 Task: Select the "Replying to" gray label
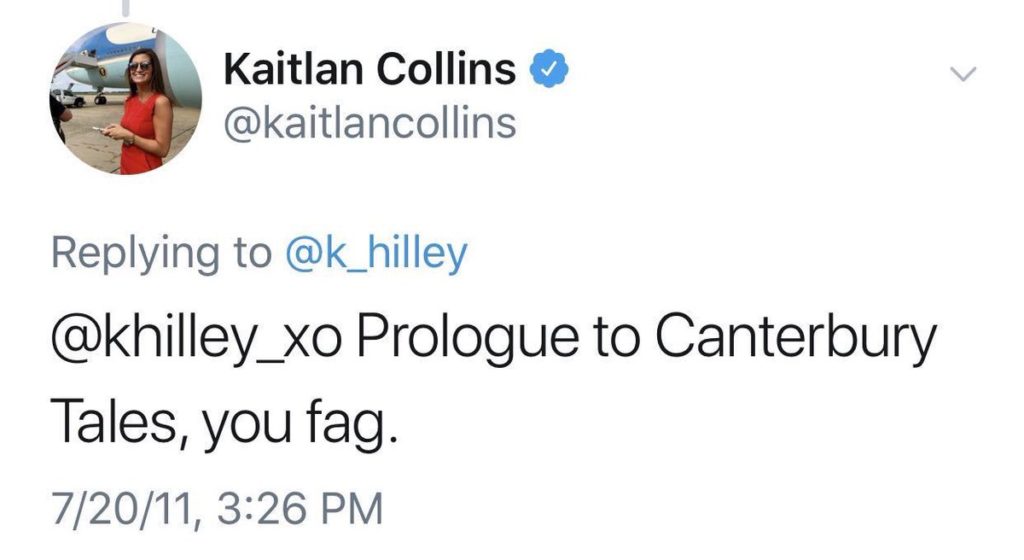coord(161,254)
